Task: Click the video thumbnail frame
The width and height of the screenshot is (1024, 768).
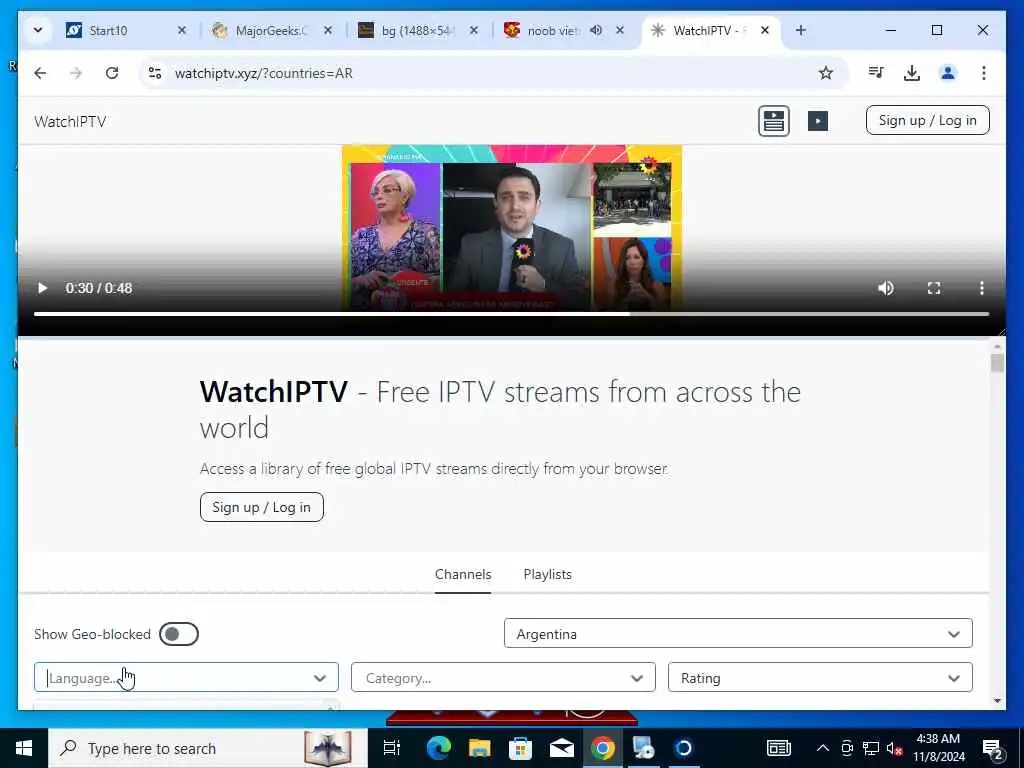Action: click(x=512, y=227)
